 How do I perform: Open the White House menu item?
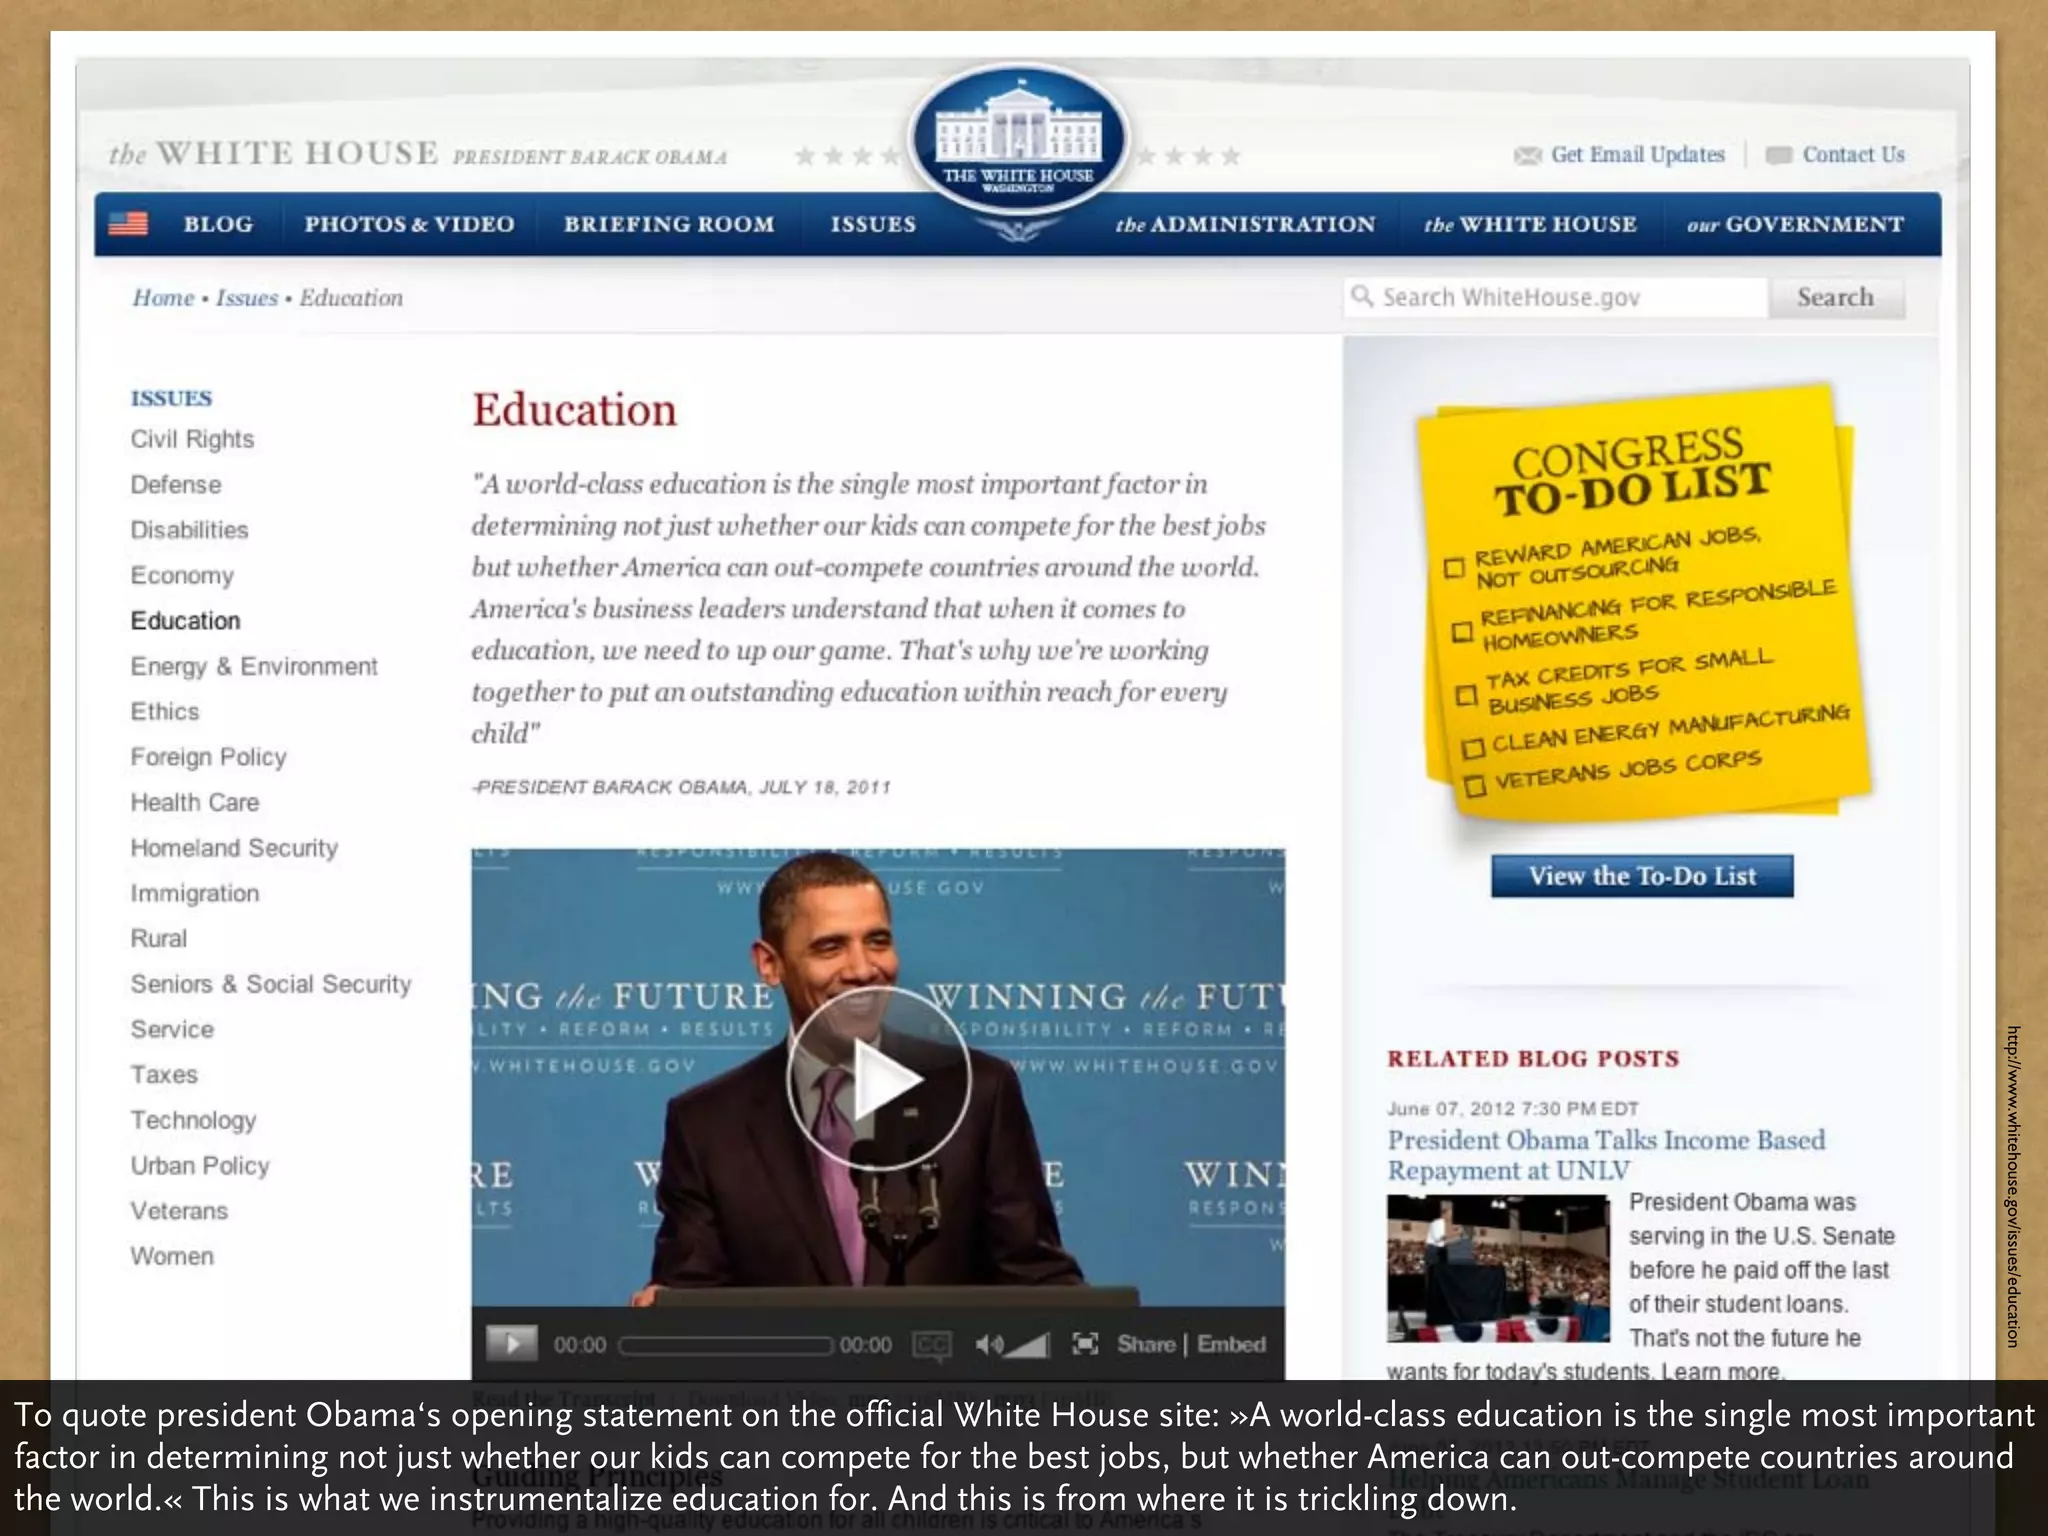pyautogui.click(x=1531, y=224)
